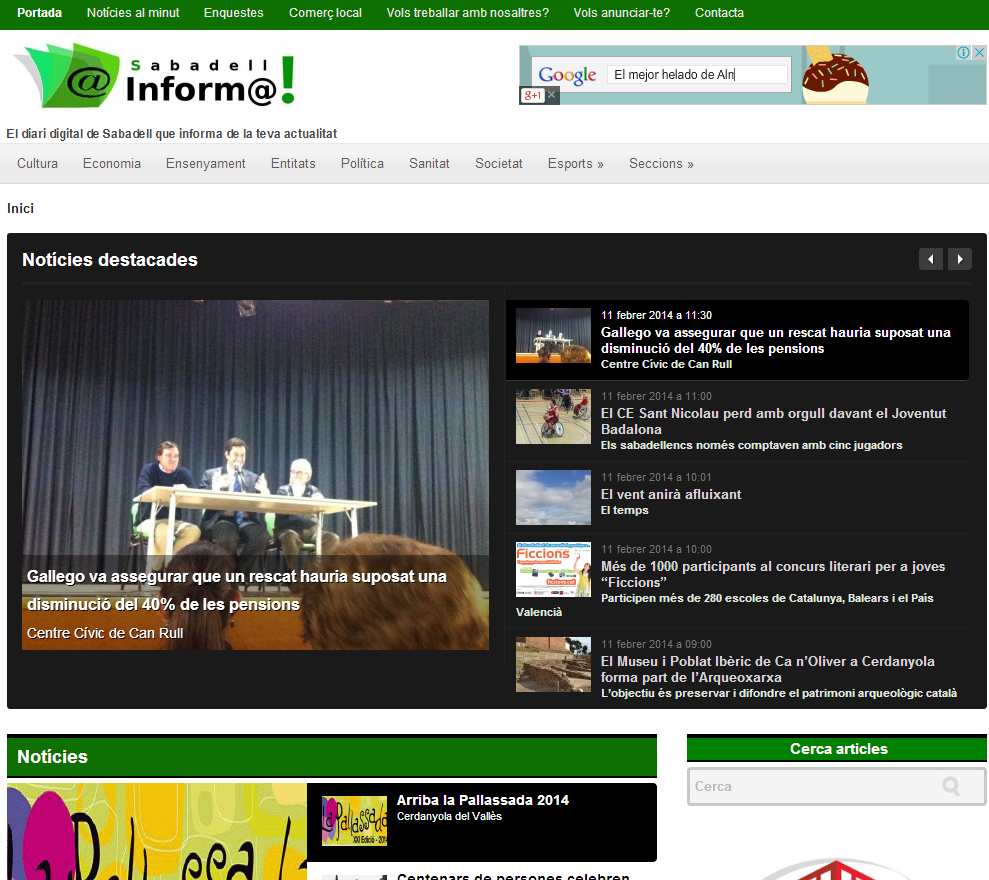
Task: Open small Pallassada poster thumbnail
Action: pyautogui.click(x=354, y=821)
